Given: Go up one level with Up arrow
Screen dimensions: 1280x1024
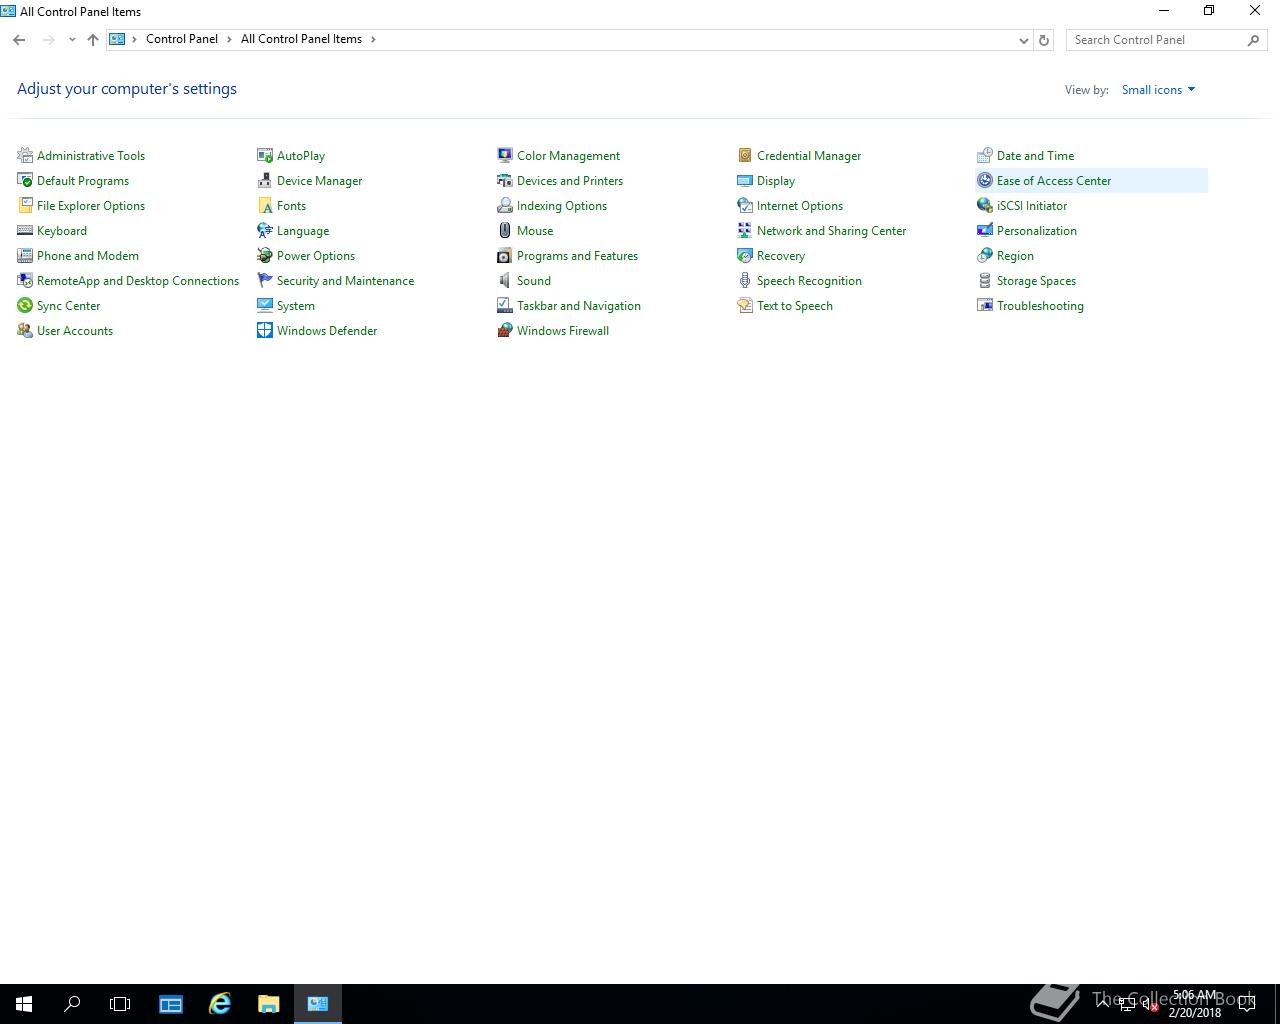Looking at the screenshot, I should [x=93, y=40].
